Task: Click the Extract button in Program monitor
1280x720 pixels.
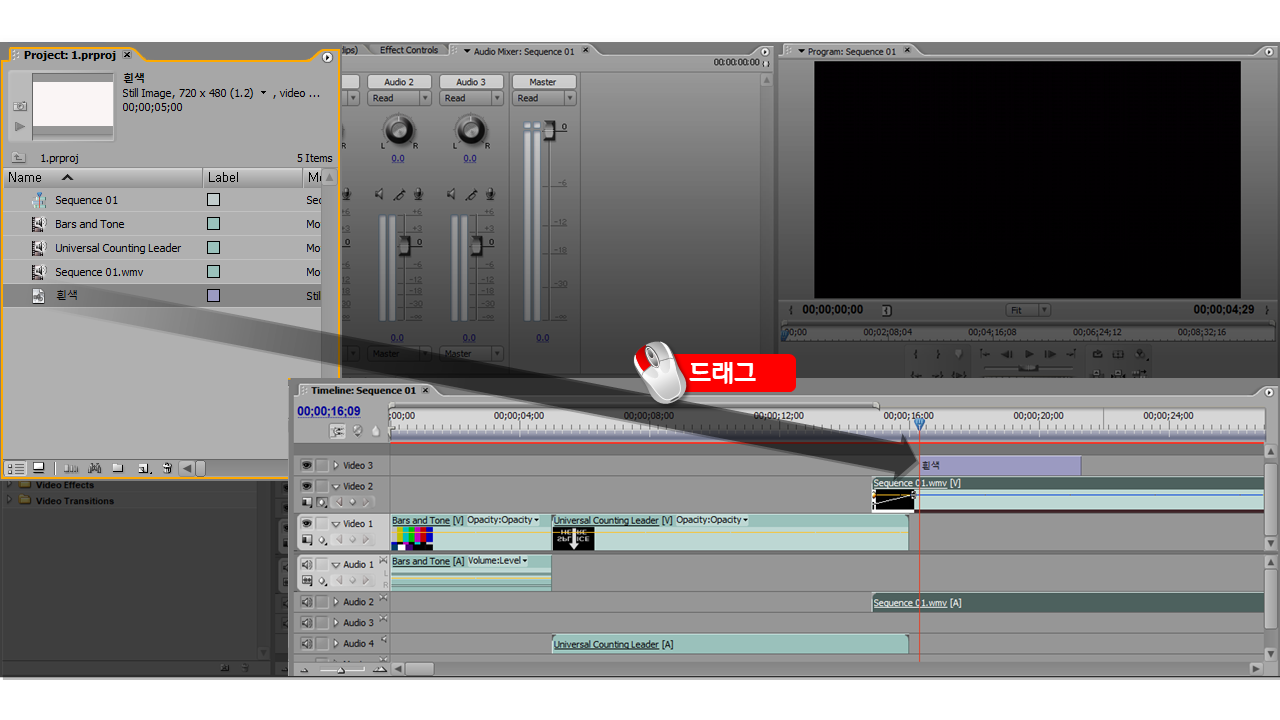Action: coord(1118,374)
